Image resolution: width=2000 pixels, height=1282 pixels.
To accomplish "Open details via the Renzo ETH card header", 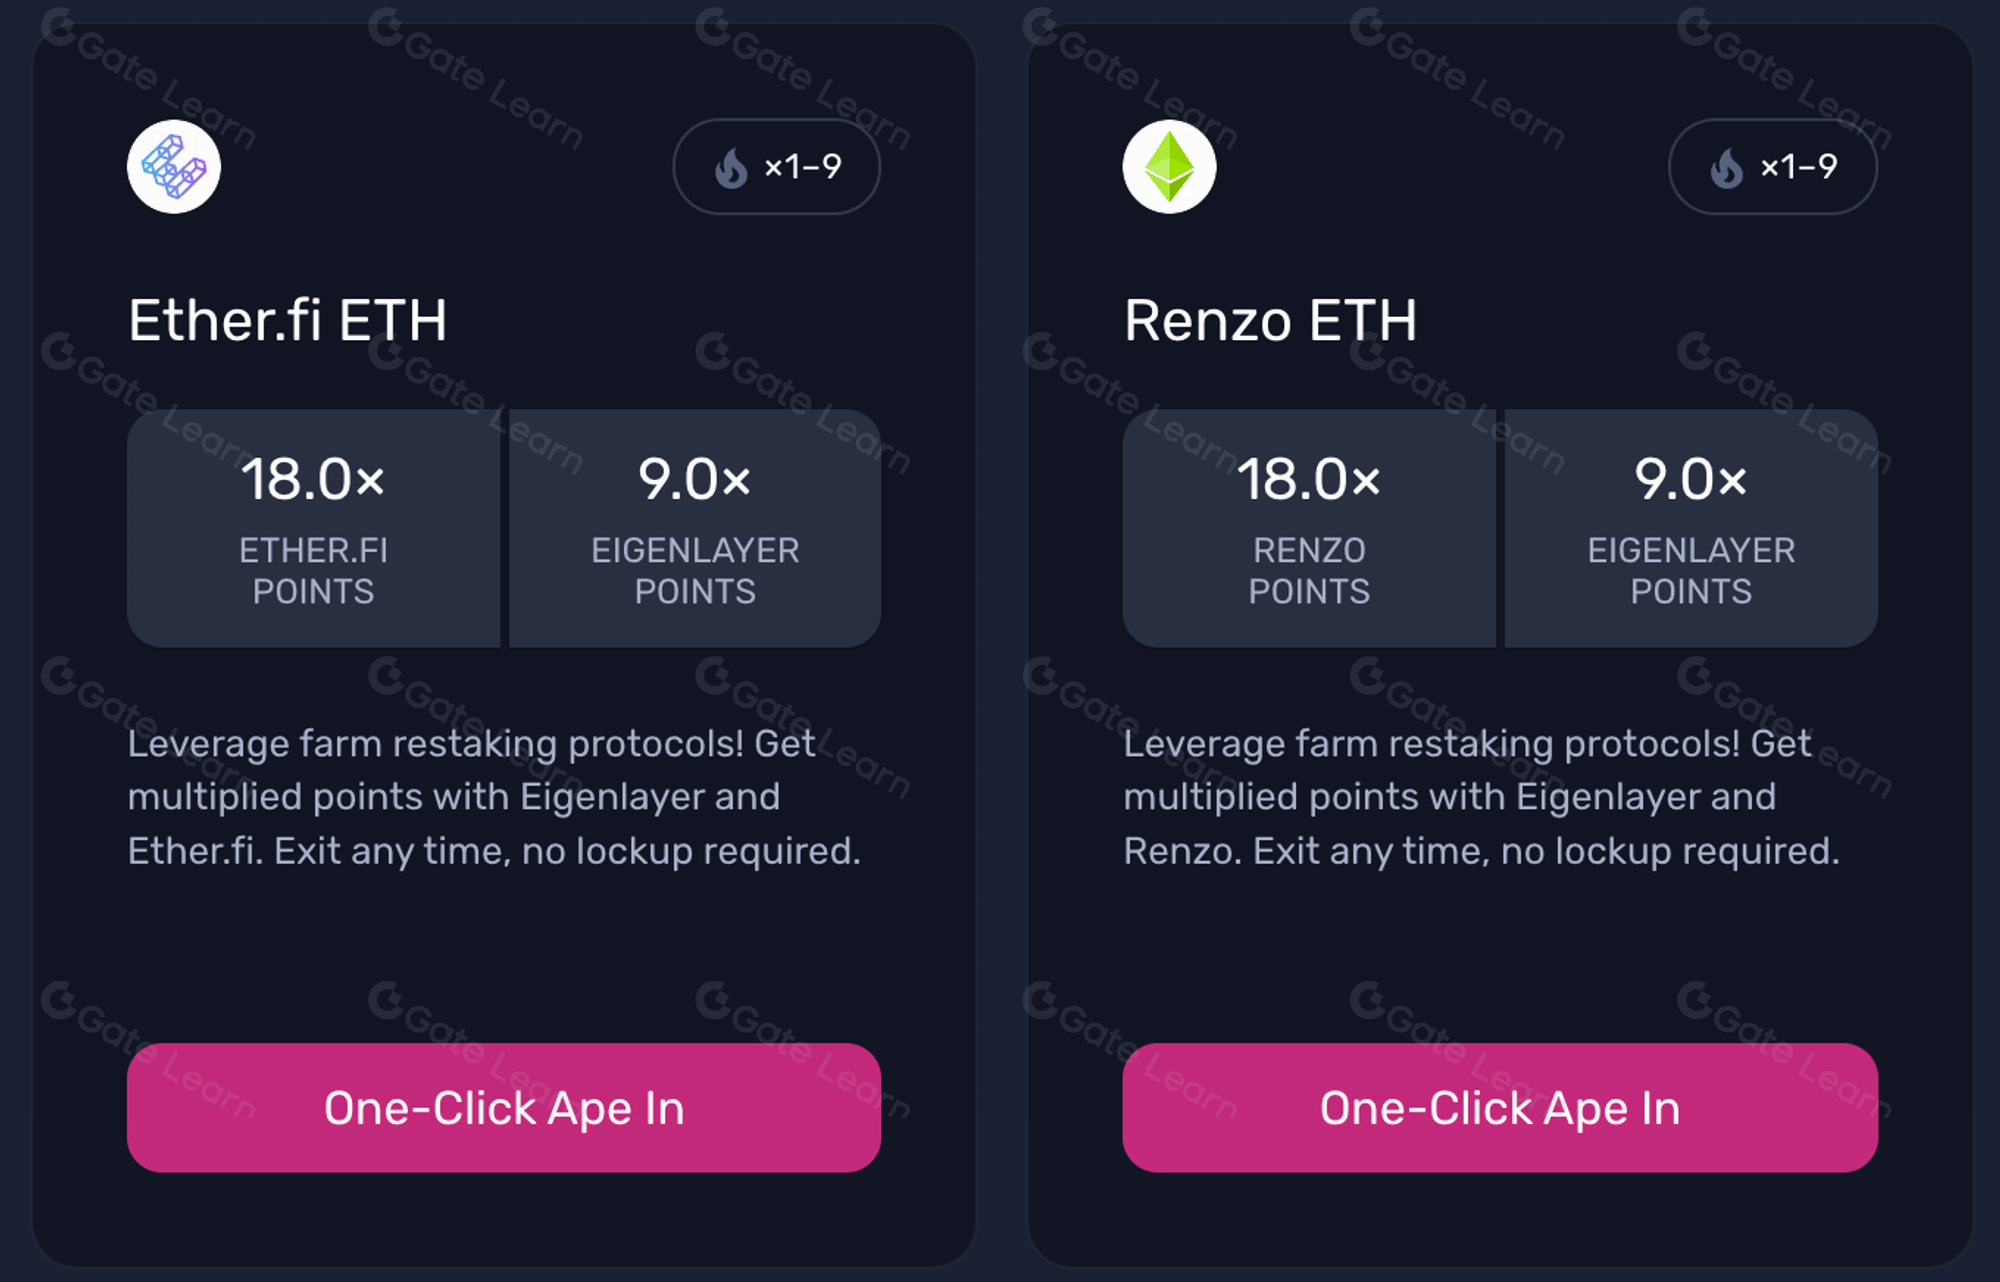I will point(1271,320).
